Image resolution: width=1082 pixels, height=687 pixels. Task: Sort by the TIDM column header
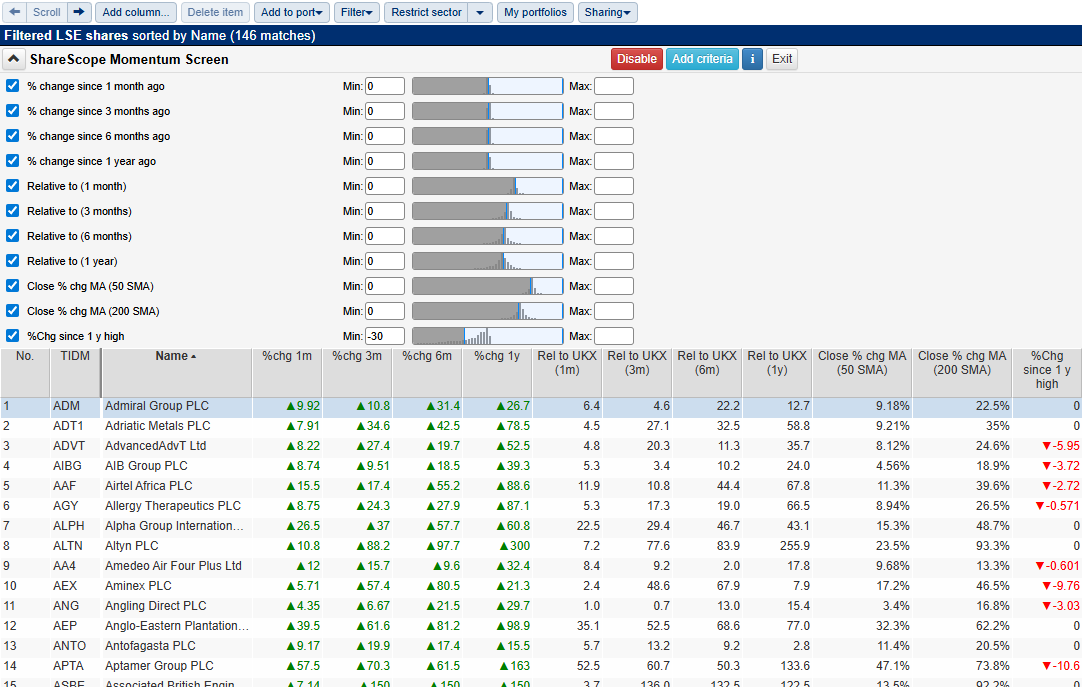click(x=75, y=372)
